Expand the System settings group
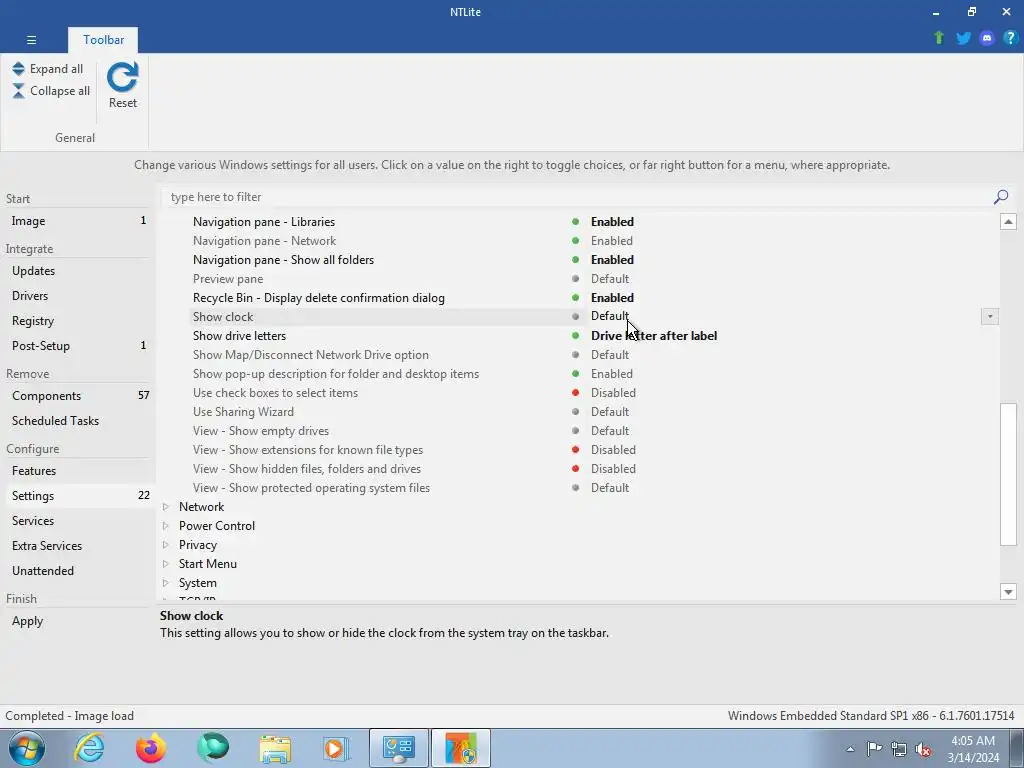 [166, 583]
